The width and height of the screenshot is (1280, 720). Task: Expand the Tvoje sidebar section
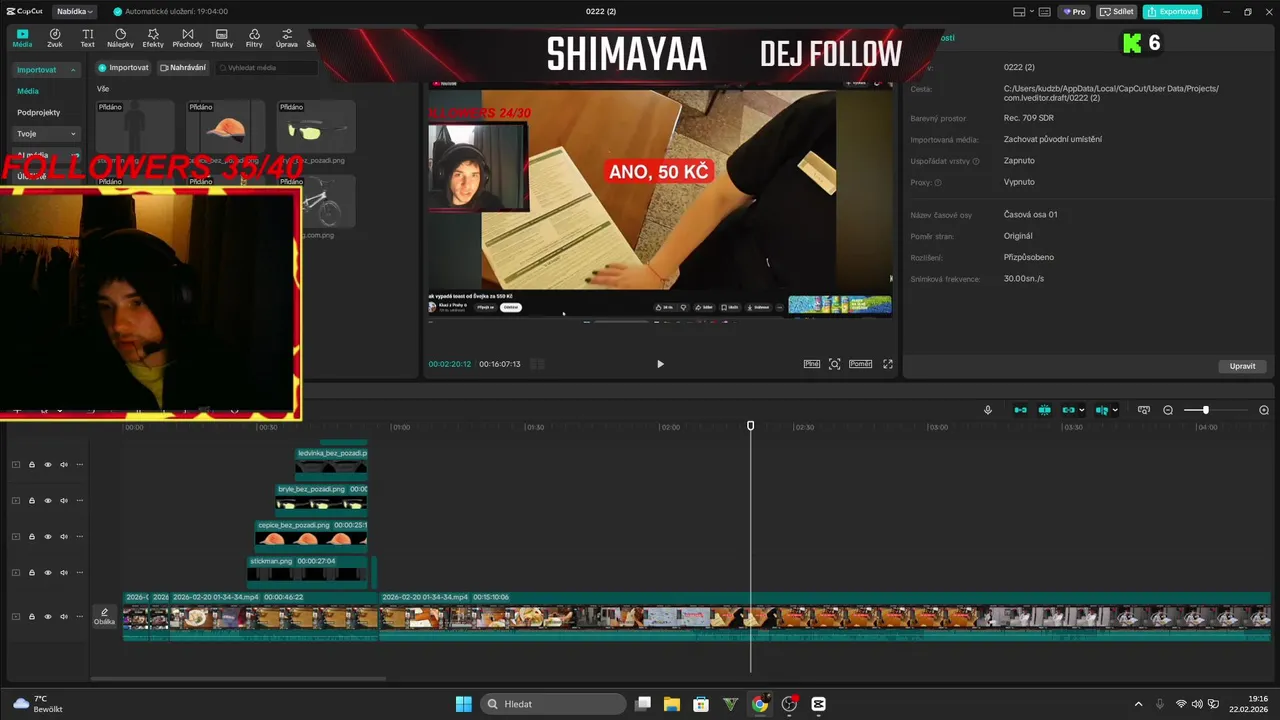click(x=47, y=133)
